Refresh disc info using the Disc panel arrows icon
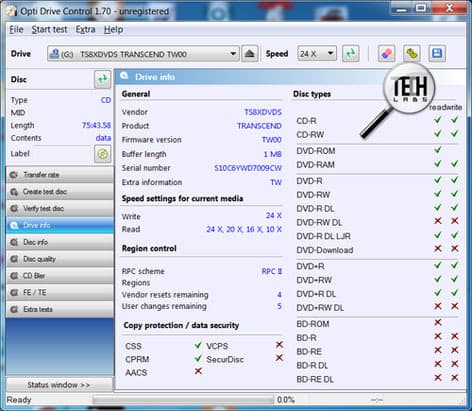This screenshot has width=472, height=411. (x=102, y=79)
